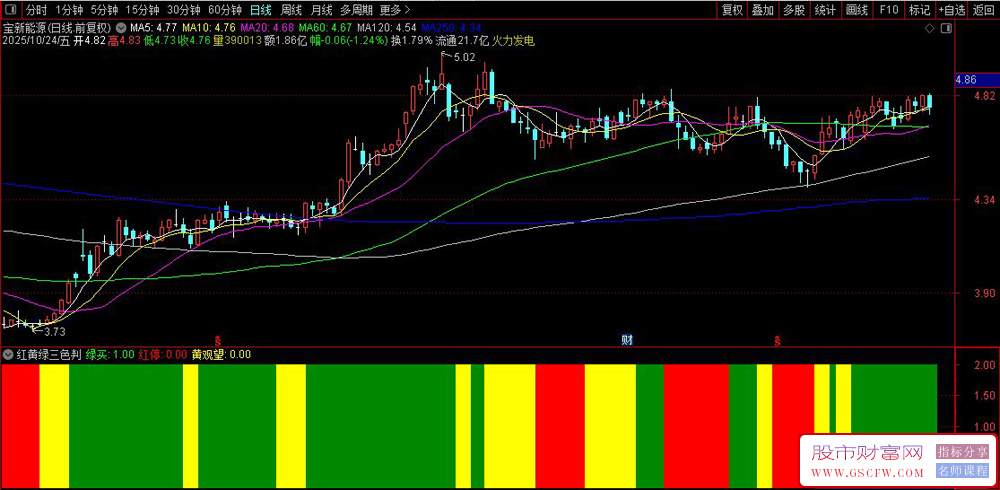Open the F10 company info

click(x=888, y=10)
